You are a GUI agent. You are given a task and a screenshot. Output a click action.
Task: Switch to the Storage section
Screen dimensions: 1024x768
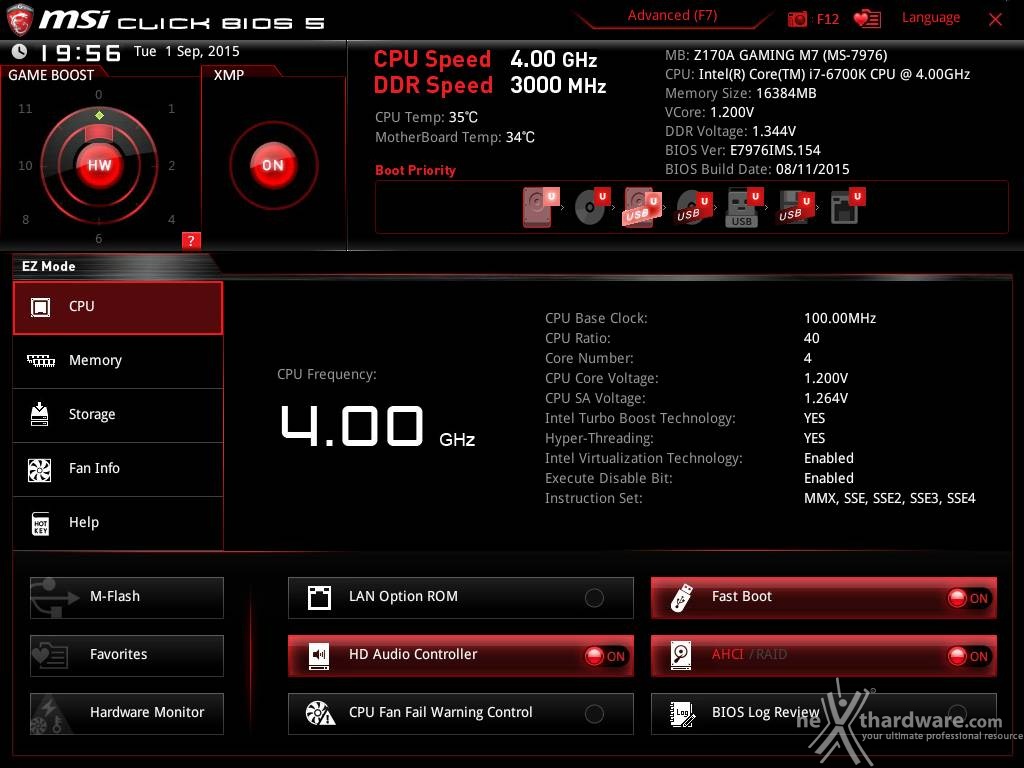click(x=118, y=415)
